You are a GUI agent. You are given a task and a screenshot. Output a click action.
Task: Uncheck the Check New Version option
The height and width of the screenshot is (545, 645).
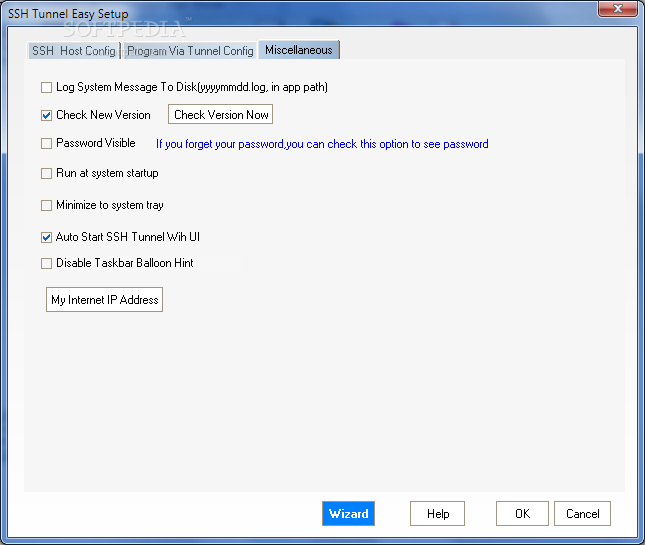pyautogui.click(x=46, y=115)
